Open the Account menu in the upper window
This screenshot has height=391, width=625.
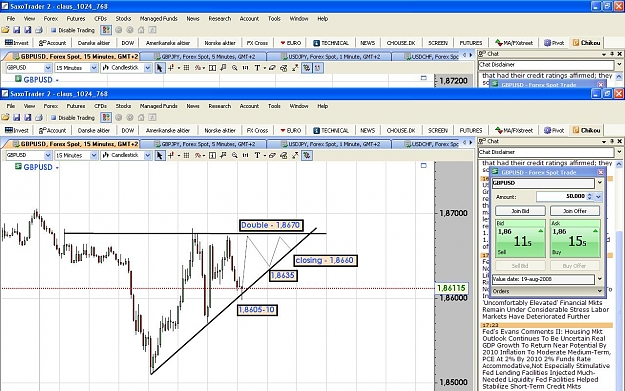tap(249, 19)
